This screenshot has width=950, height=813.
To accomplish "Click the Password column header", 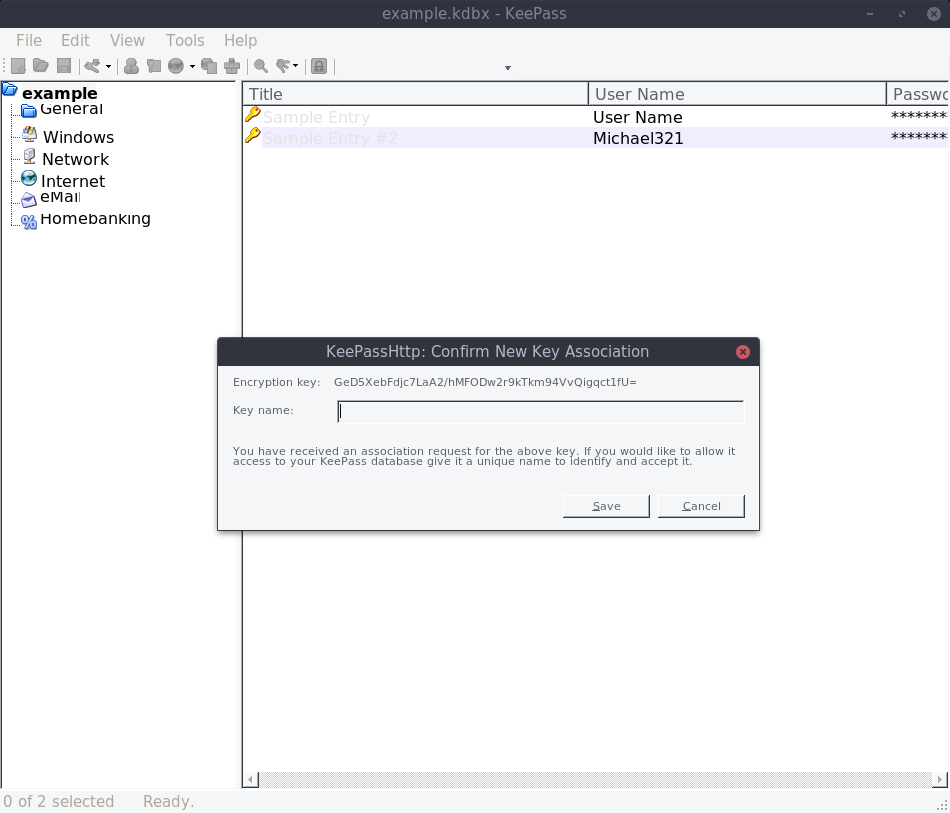I will click(918, 94).
